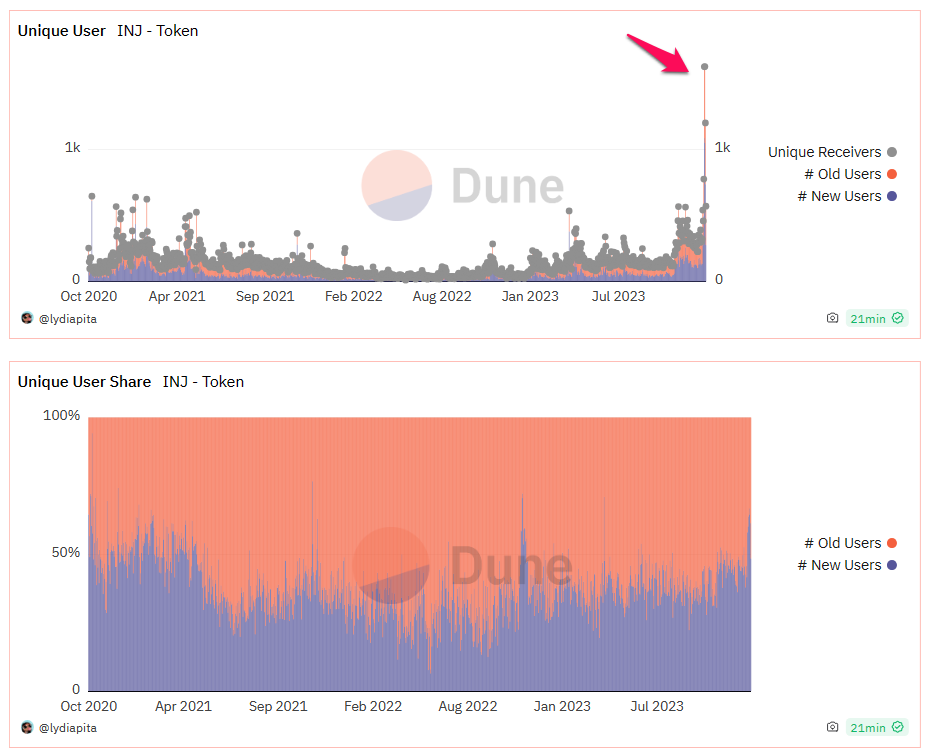Click the green verified check icon on top chart
Image resolution: width=933 pixels, height=754 pixels.
[898, 318]
